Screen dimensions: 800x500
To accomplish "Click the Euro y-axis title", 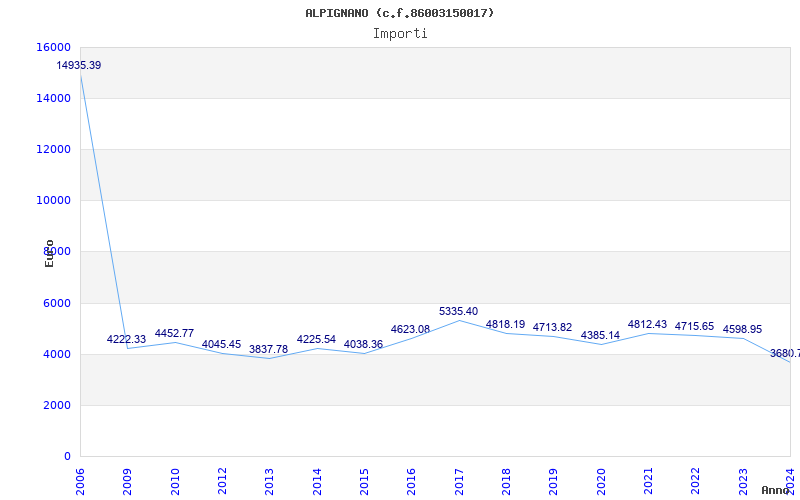I will point(49,253).
